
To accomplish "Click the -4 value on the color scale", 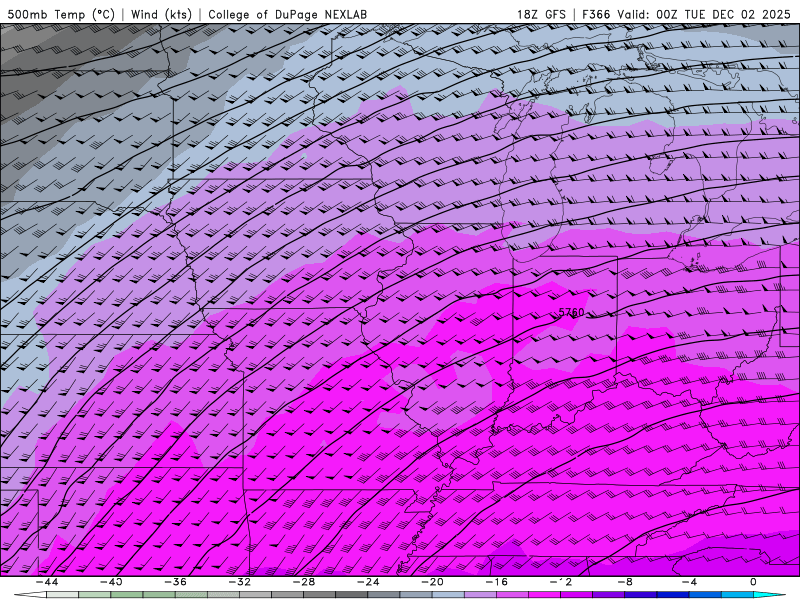I will (x=689, y=582).
